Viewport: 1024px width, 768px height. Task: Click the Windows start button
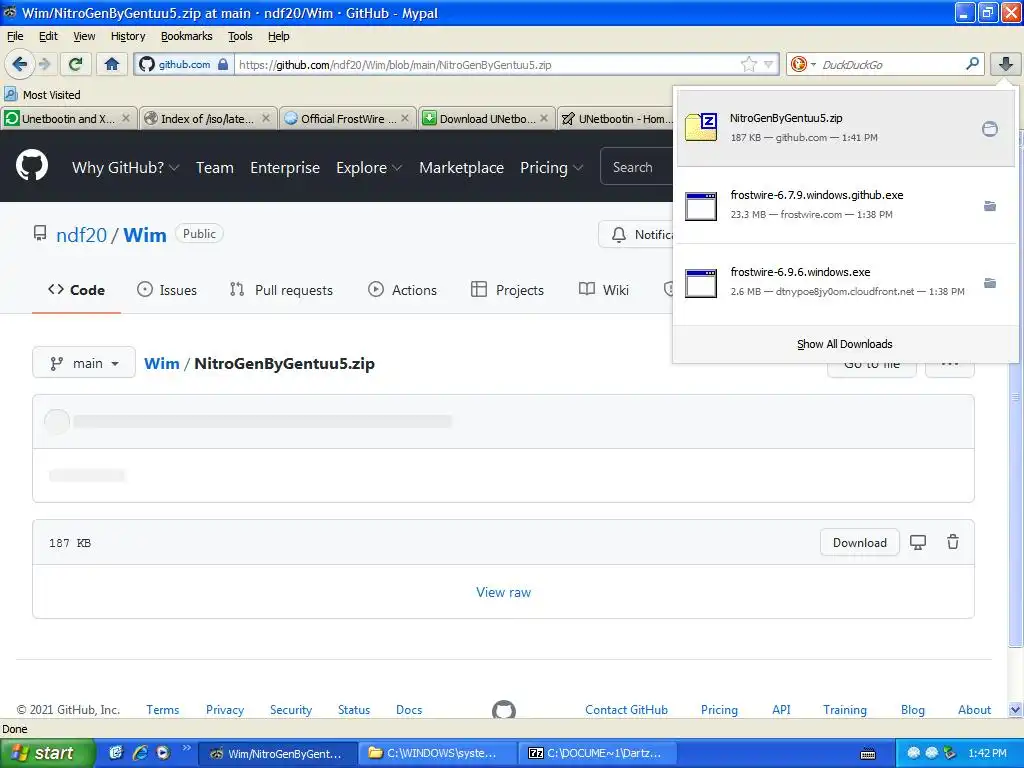[x=46, y=753]
